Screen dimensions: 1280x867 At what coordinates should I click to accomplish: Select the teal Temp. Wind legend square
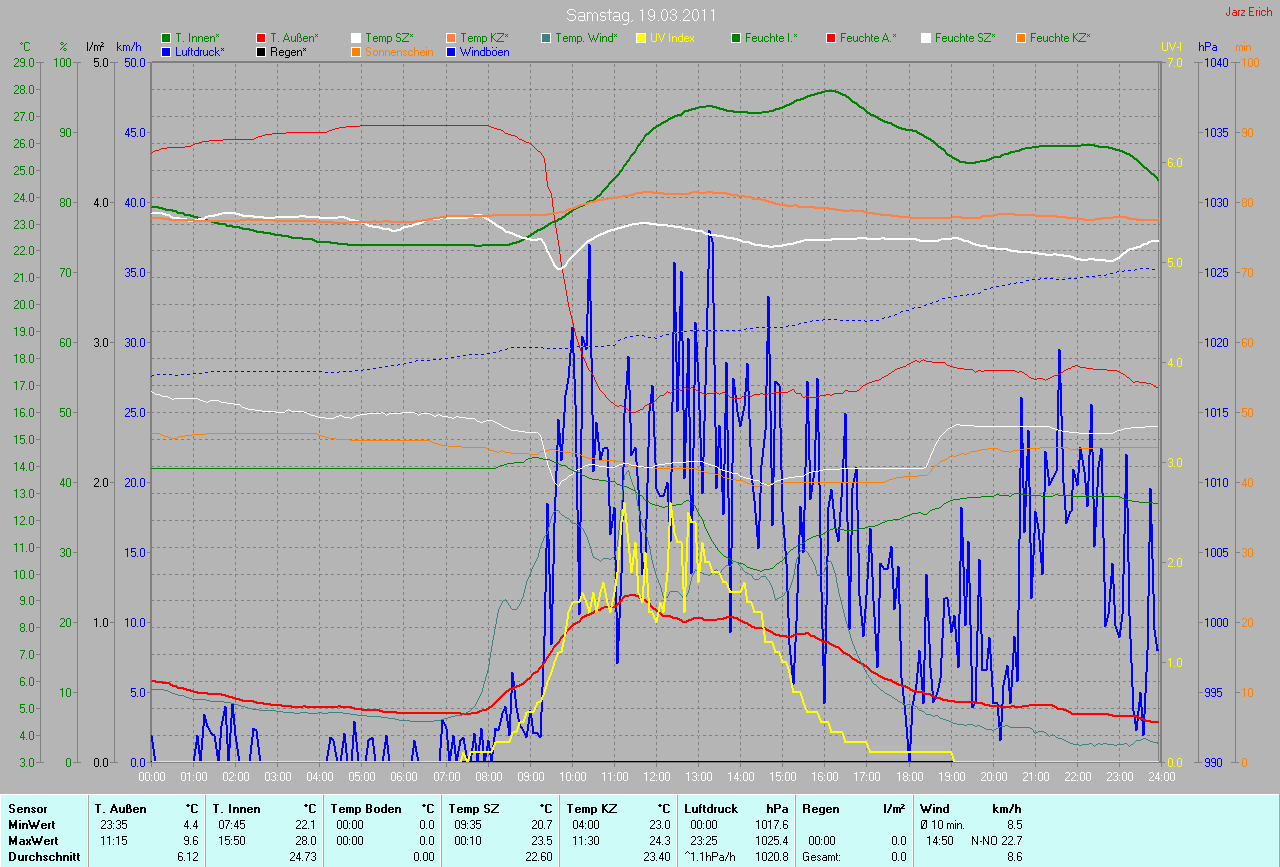(x=546, y=38)
